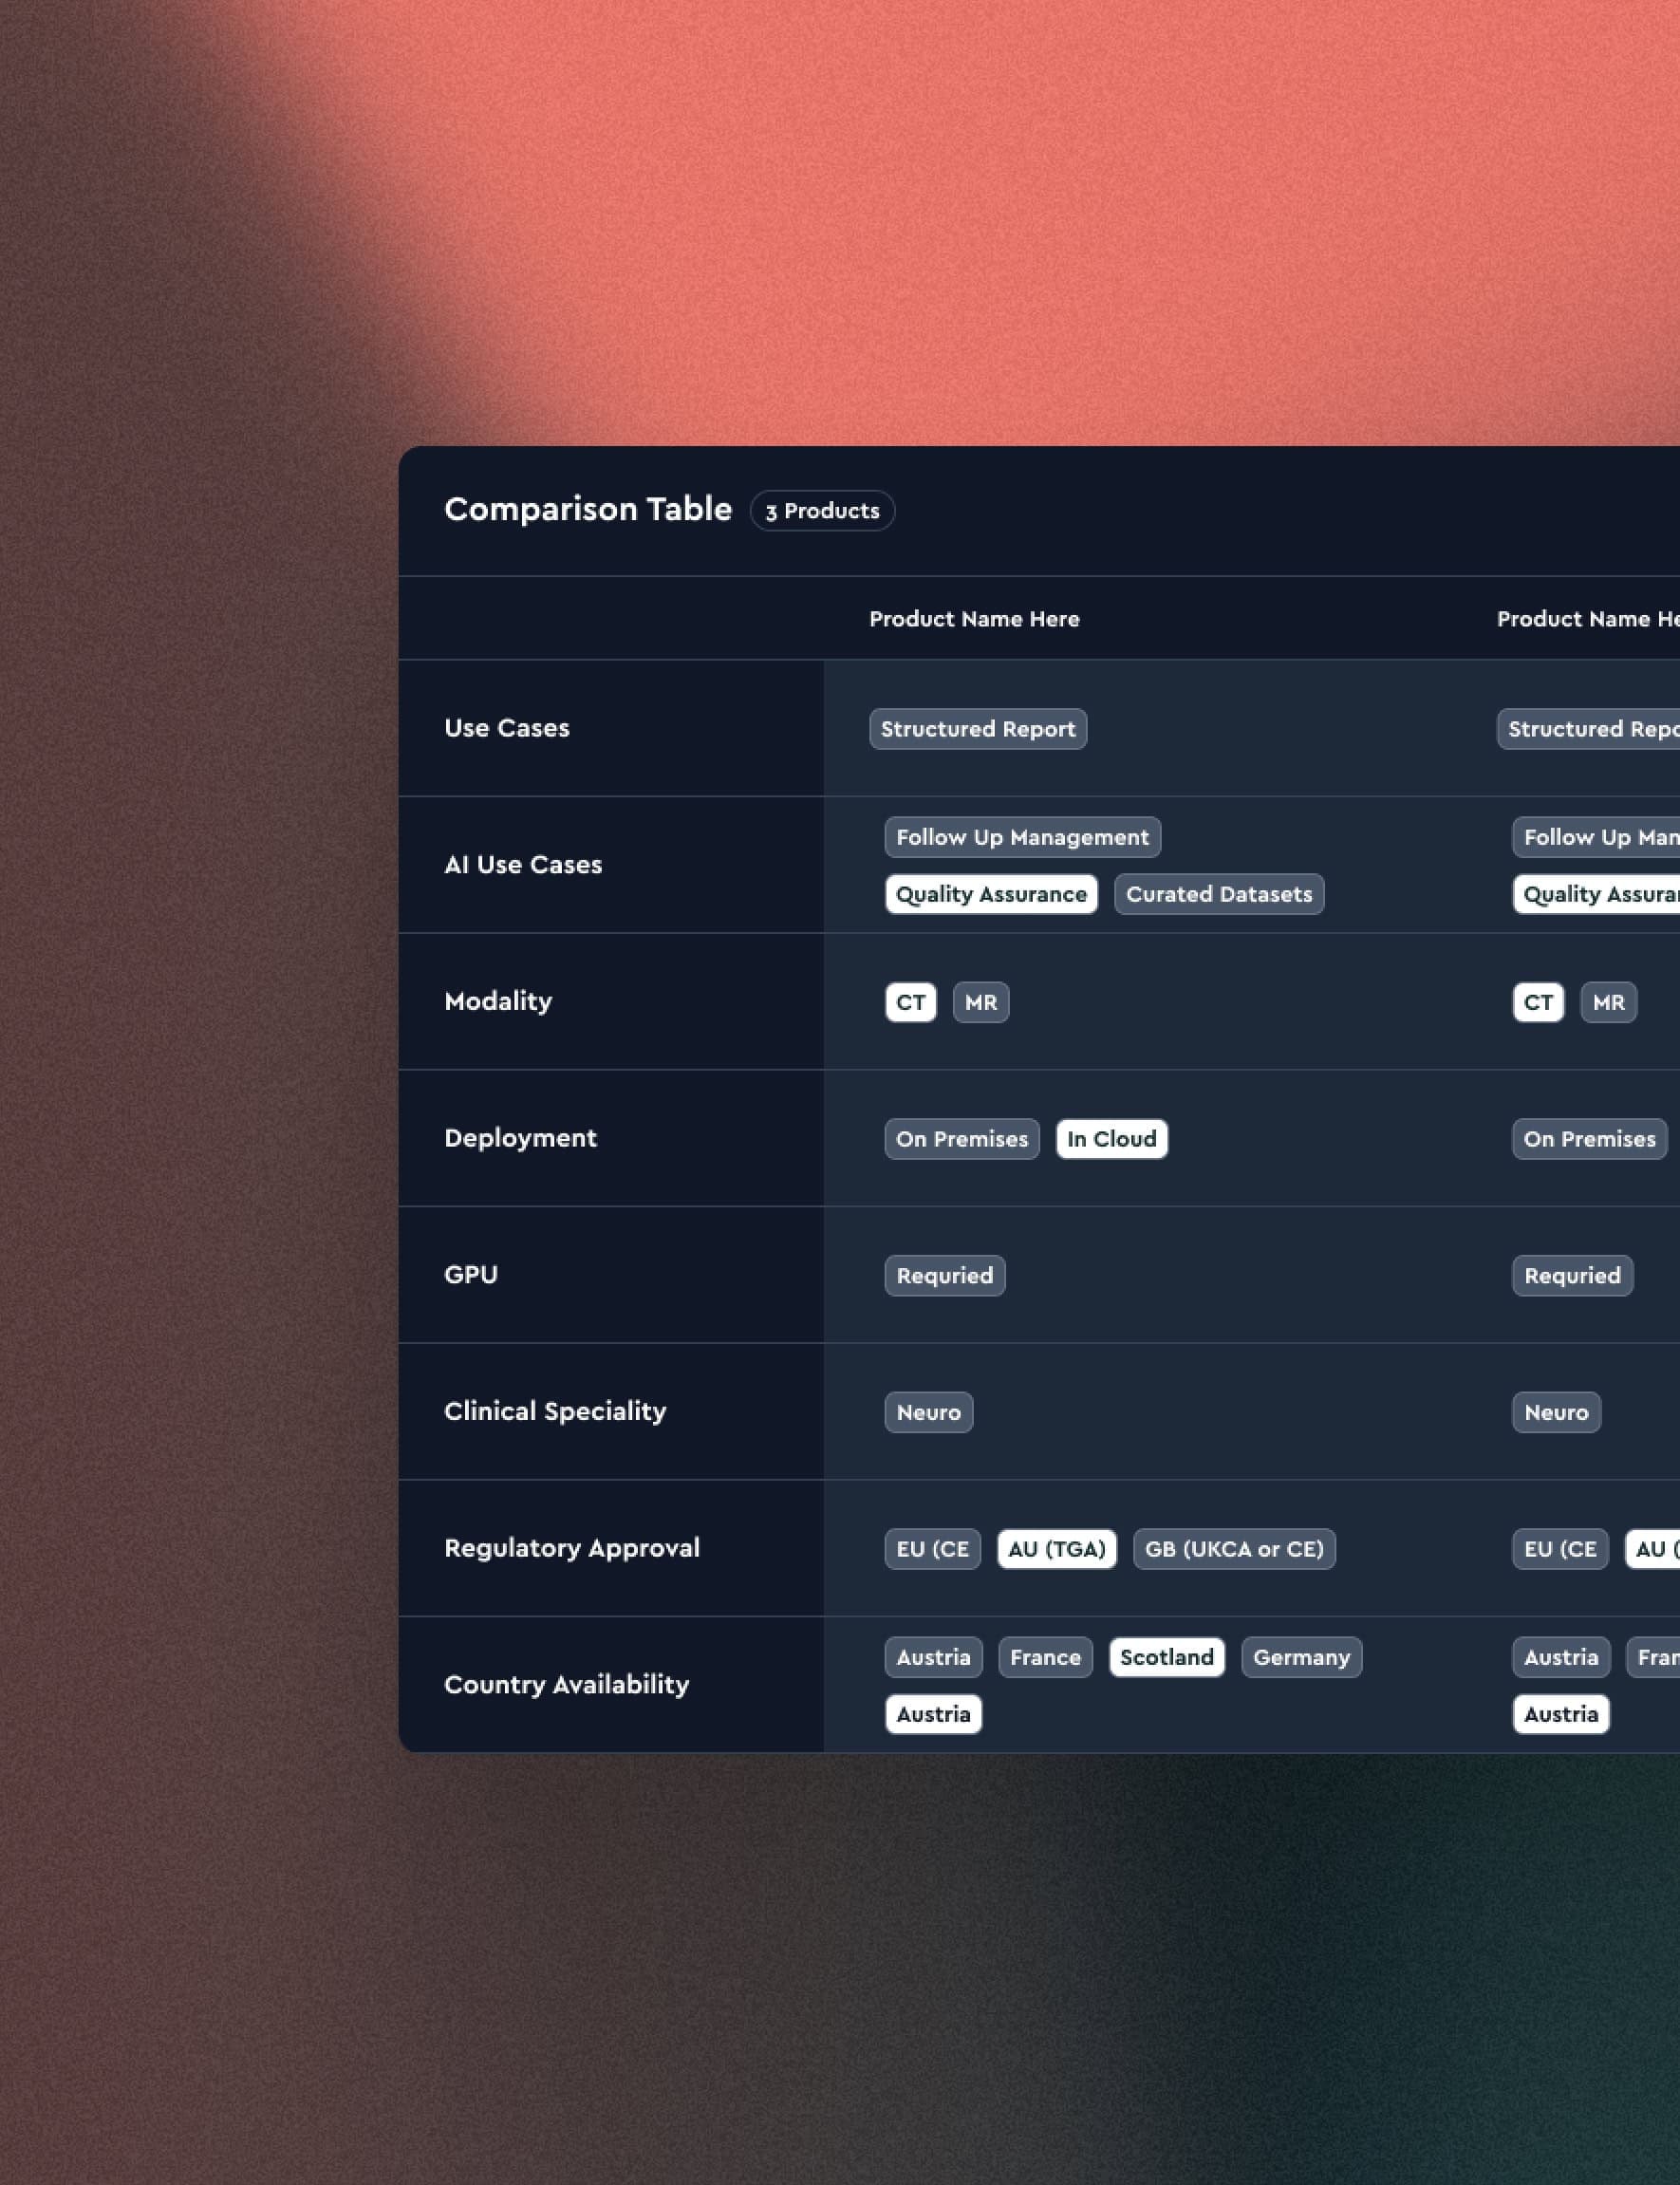Toggle the highlighted In Cloud tag
This screenshot has width=1680, height=2185.
click(x=1111, y=1139)
